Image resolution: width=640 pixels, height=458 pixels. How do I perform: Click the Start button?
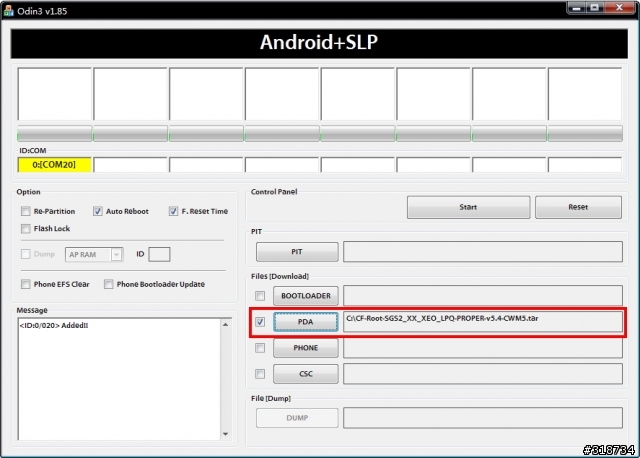(468, 207)
